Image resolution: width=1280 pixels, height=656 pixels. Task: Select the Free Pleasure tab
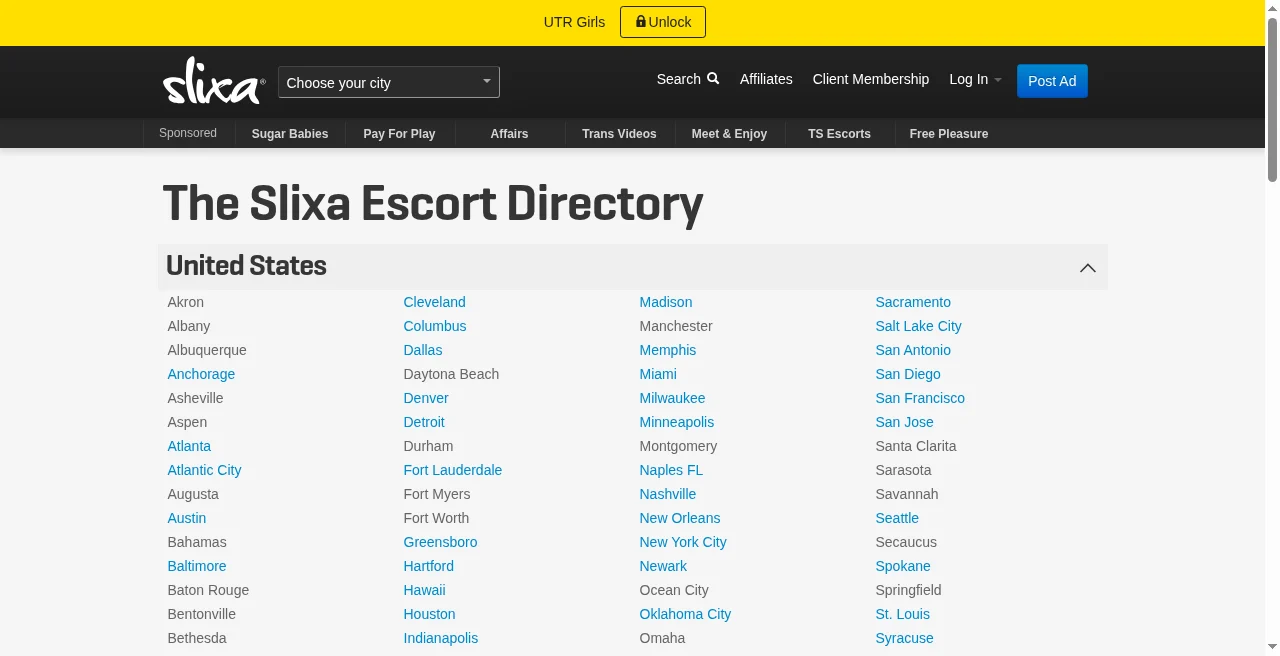pos(949,133)
